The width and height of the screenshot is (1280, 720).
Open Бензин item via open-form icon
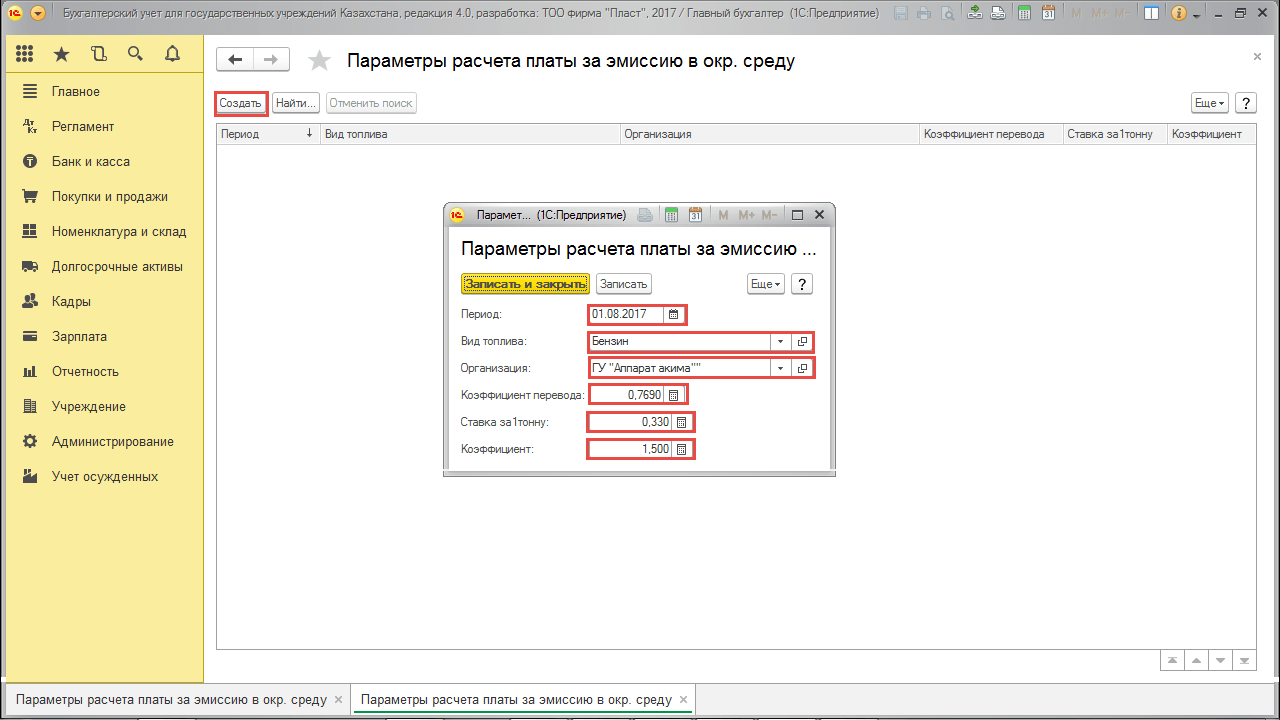click(802, 341)
